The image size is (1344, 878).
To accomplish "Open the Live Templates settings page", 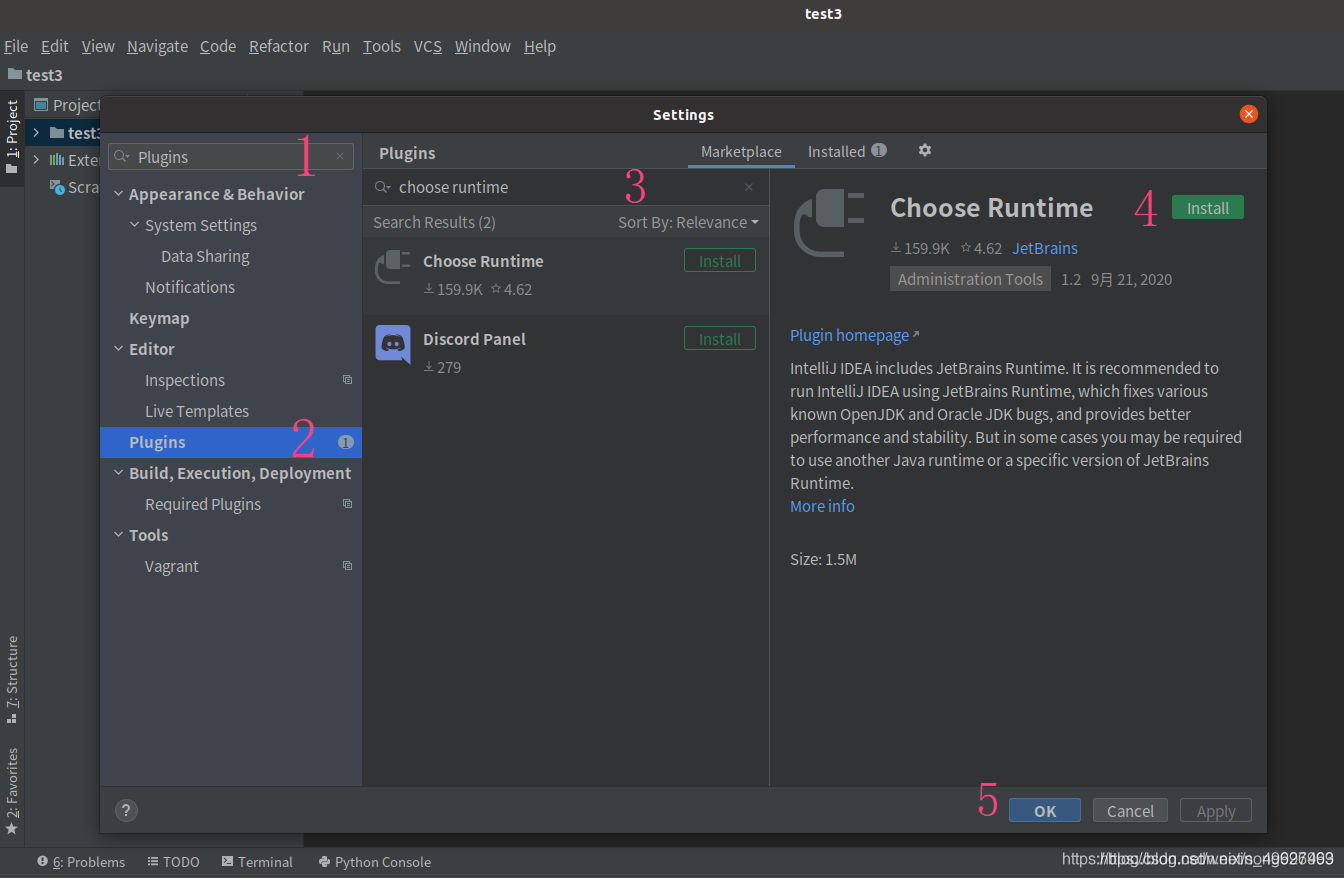I will pyautogui.click(x=197, y=411).
